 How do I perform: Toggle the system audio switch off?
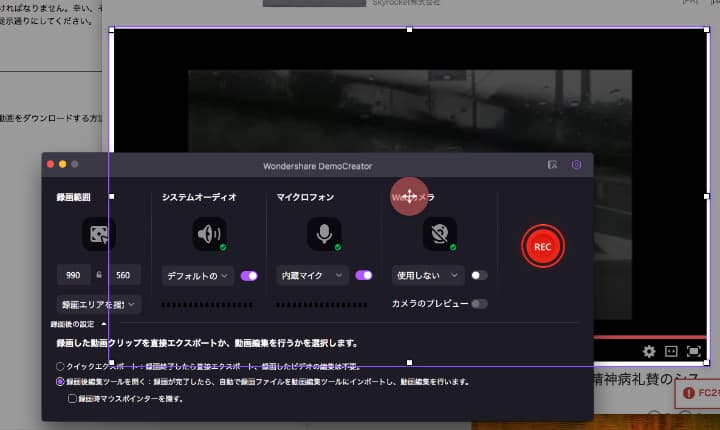click(x=249, y=275)
